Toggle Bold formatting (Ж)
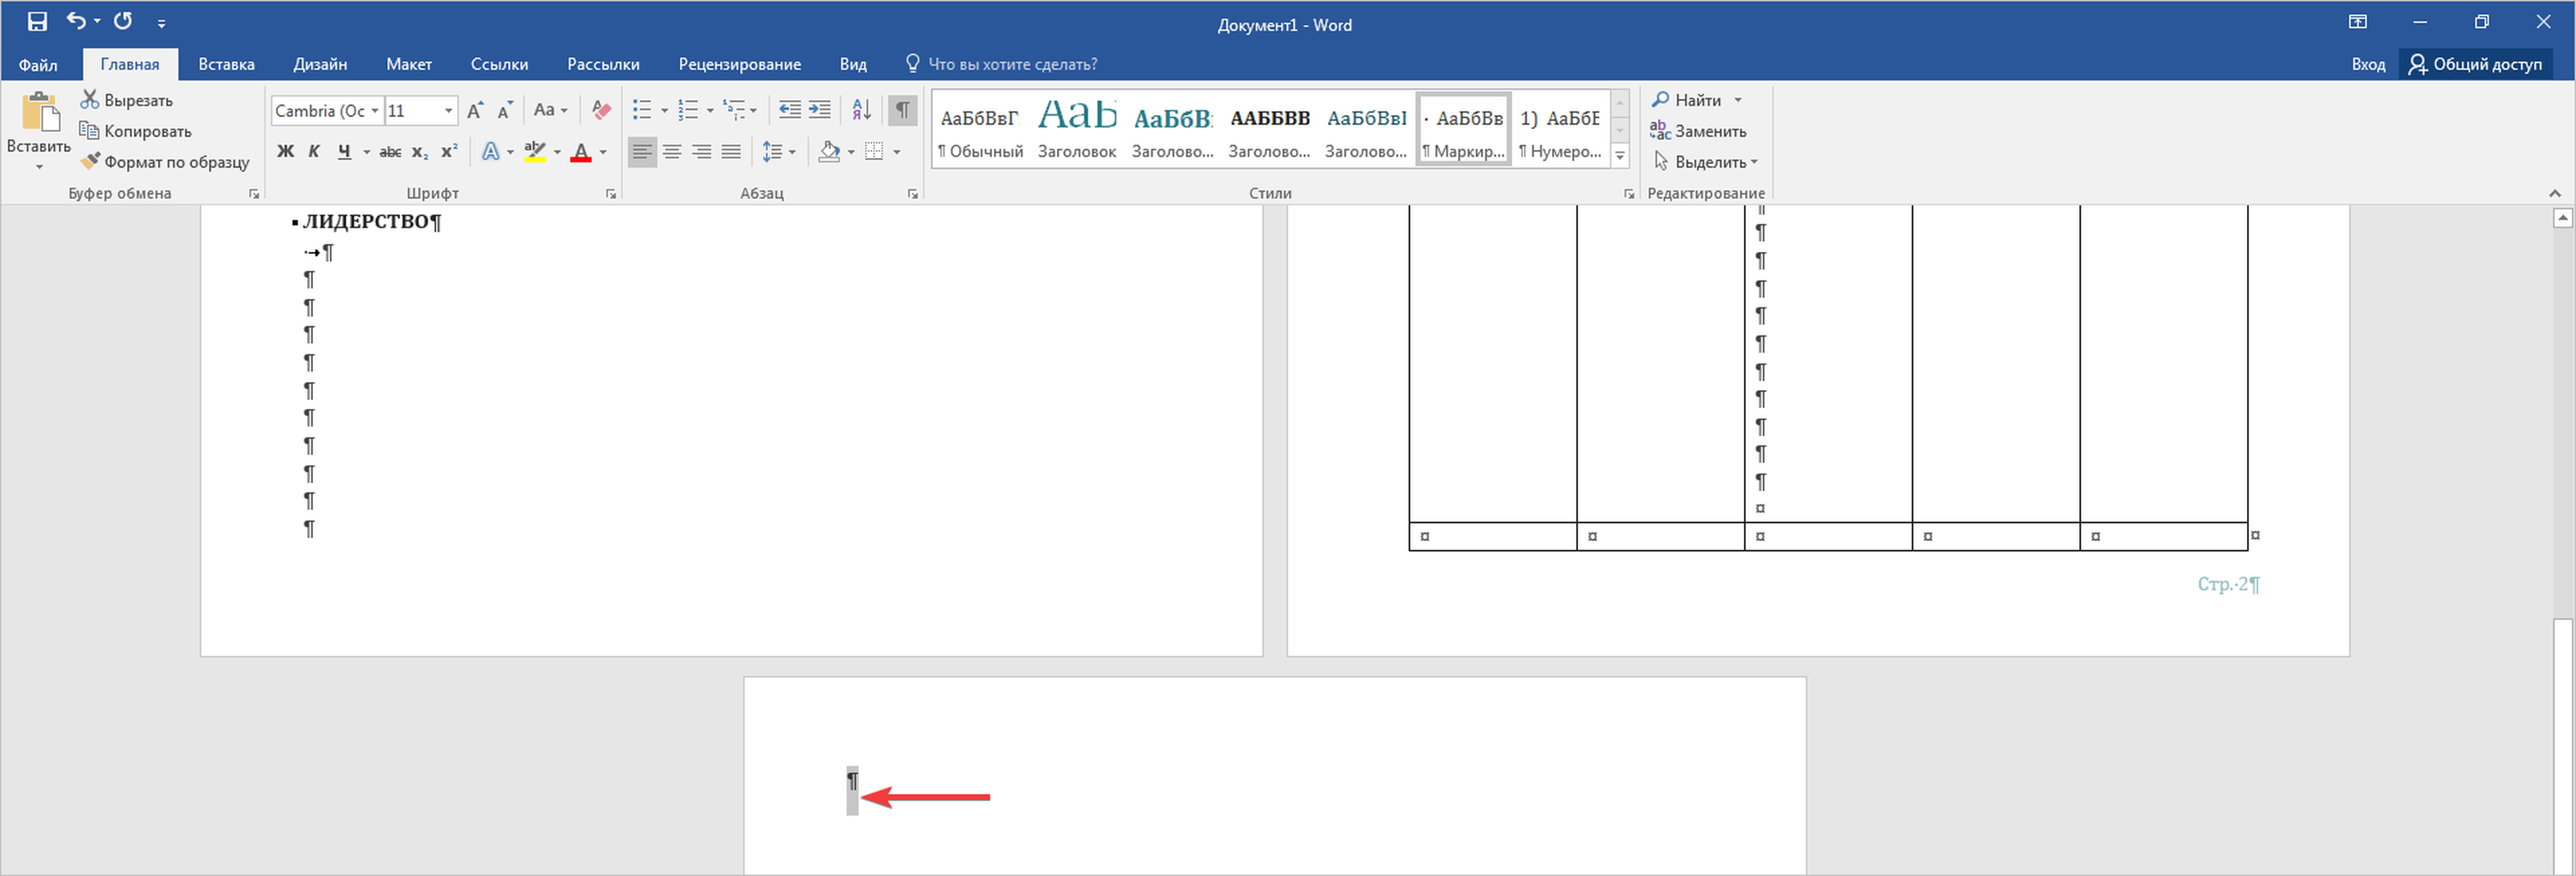This screenshot has height=876, width=2576. click(285, 152)
